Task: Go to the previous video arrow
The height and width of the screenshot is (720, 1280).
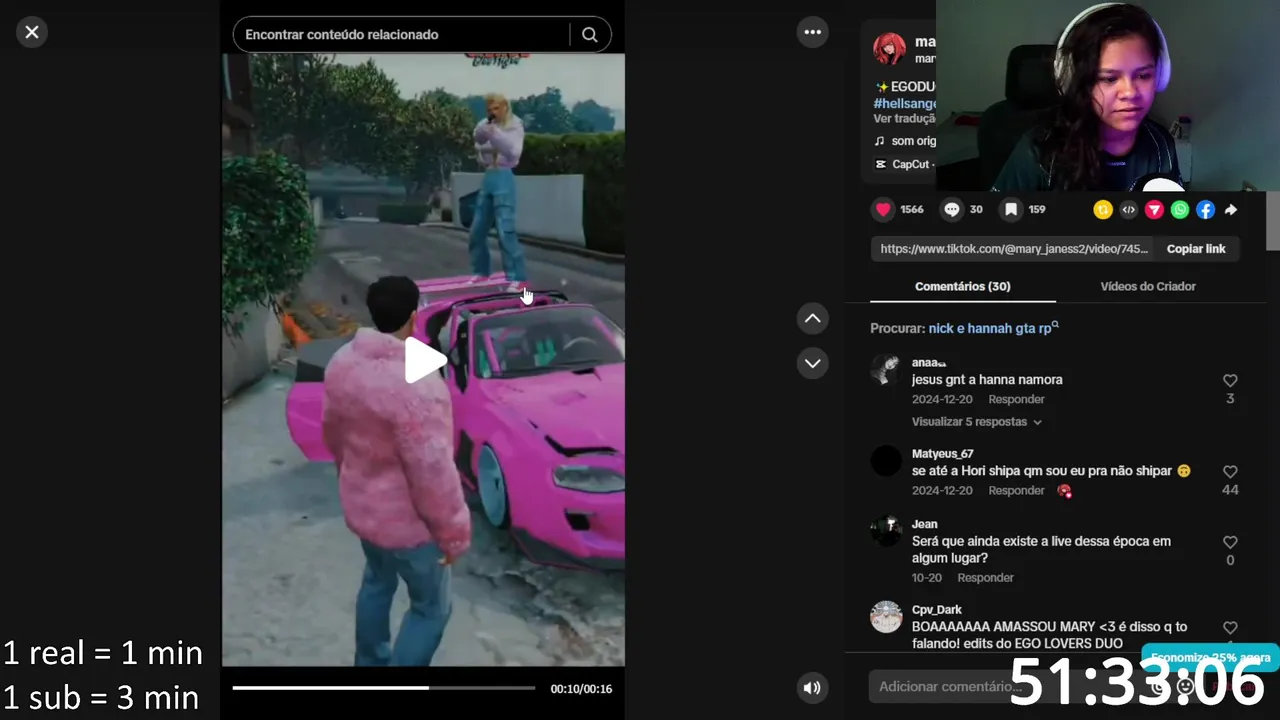Action: [x=813, y=319]
